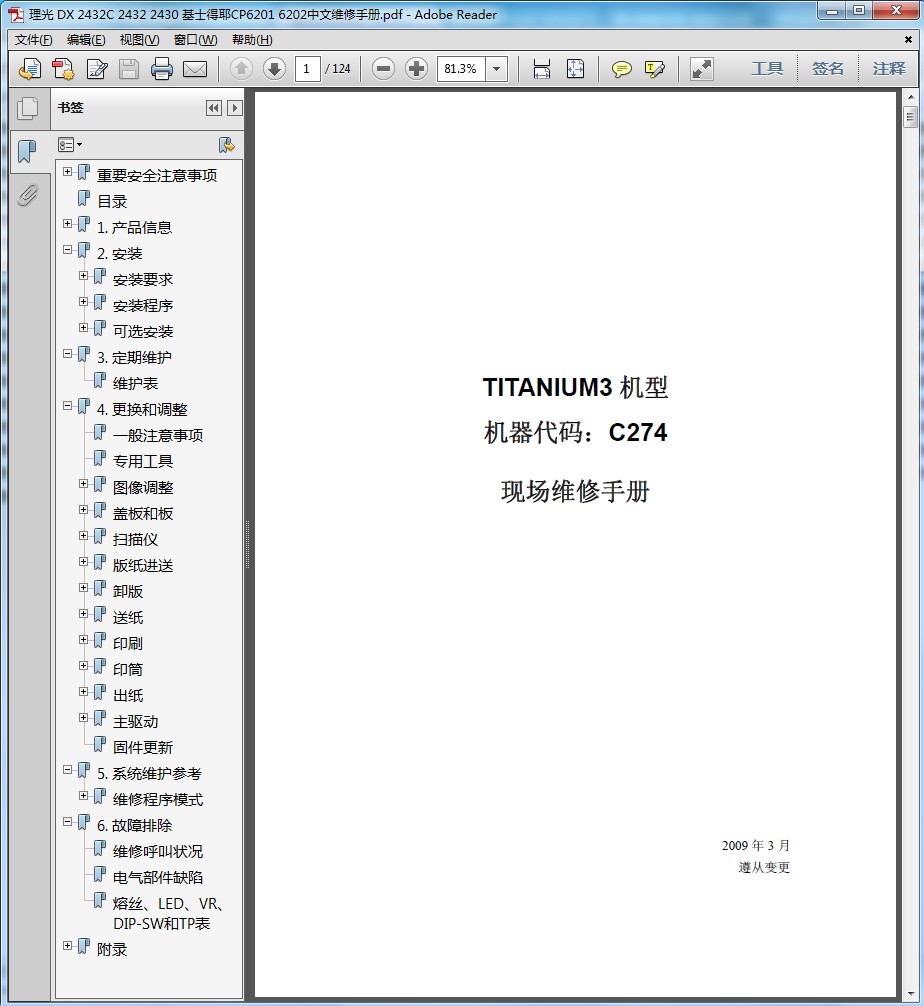Select the 固件更新 bookmark
Viewport: 924px width, 1006px height.
pyautogui.click(x=143, y=747)
